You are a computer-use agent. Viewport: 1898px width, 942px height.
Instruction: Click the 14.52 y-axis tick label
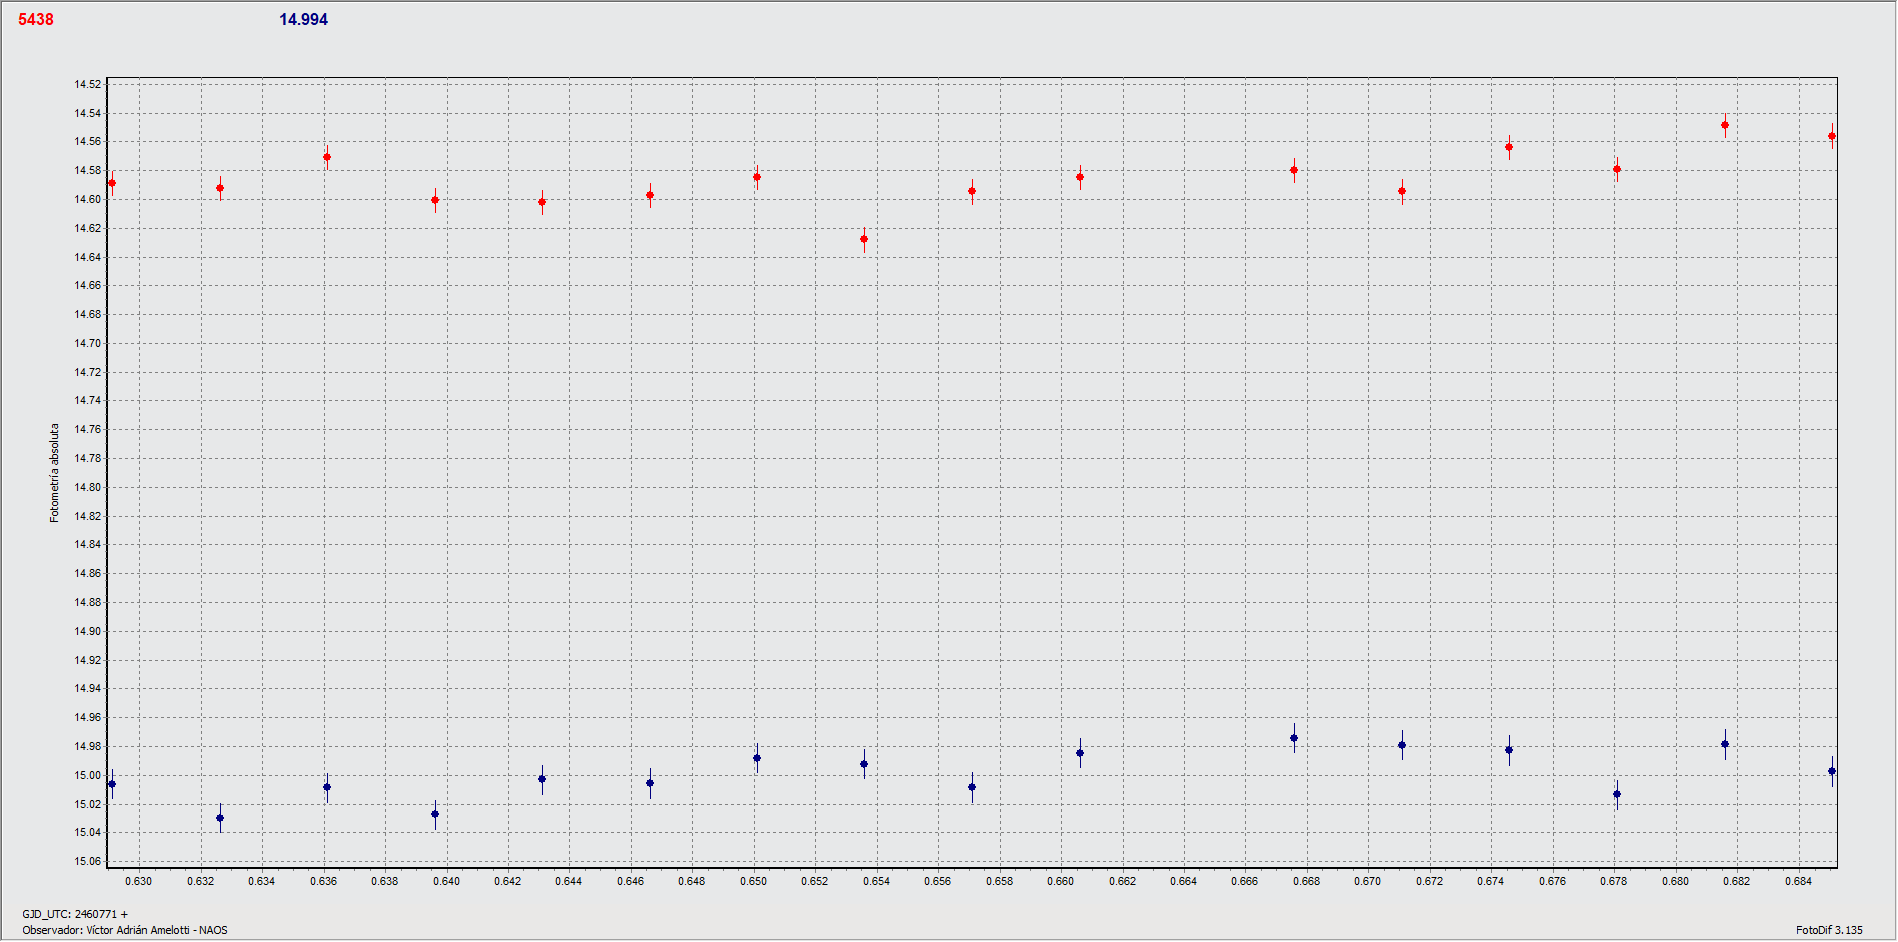(87, 84)
